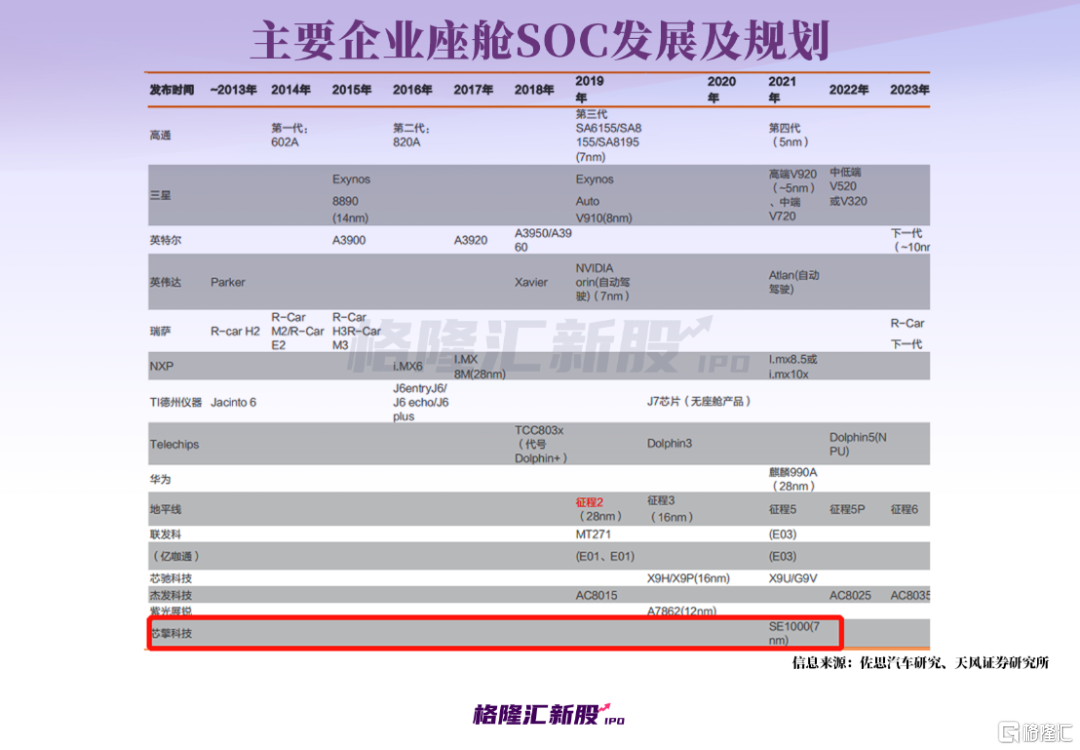Click the 征程5P cell

coord(847,510)
